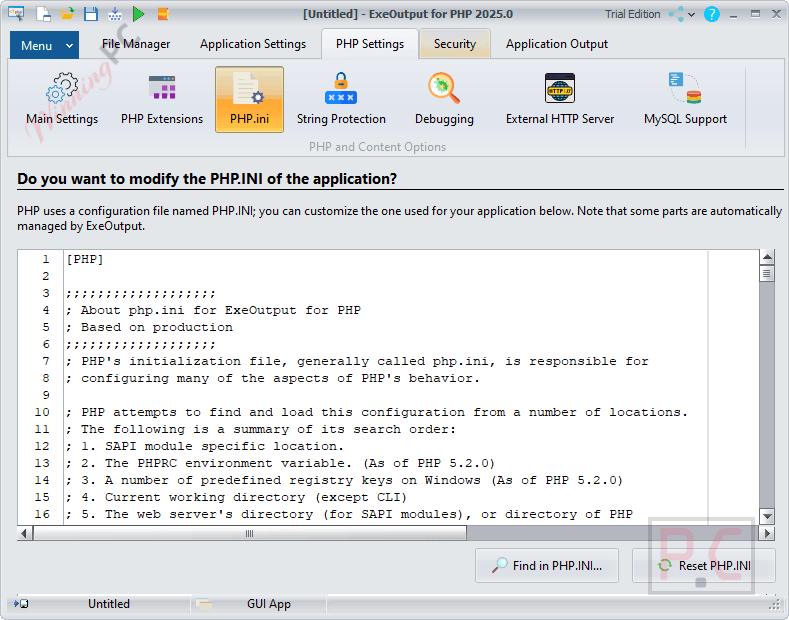Click the arrow icon at status bar start
The width and height of the screenshot is (789, 620).
(21, 603)
